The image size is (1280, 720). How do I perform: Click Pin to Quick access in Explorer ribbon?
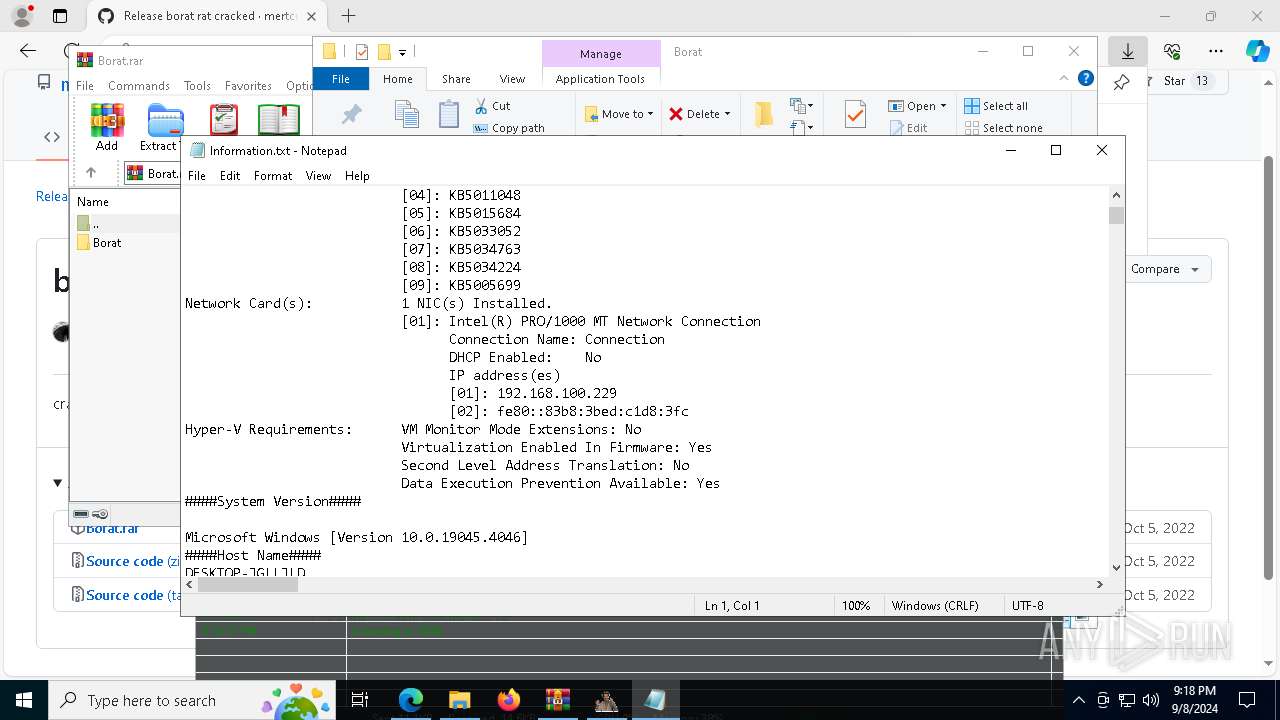tap(351, 115)
